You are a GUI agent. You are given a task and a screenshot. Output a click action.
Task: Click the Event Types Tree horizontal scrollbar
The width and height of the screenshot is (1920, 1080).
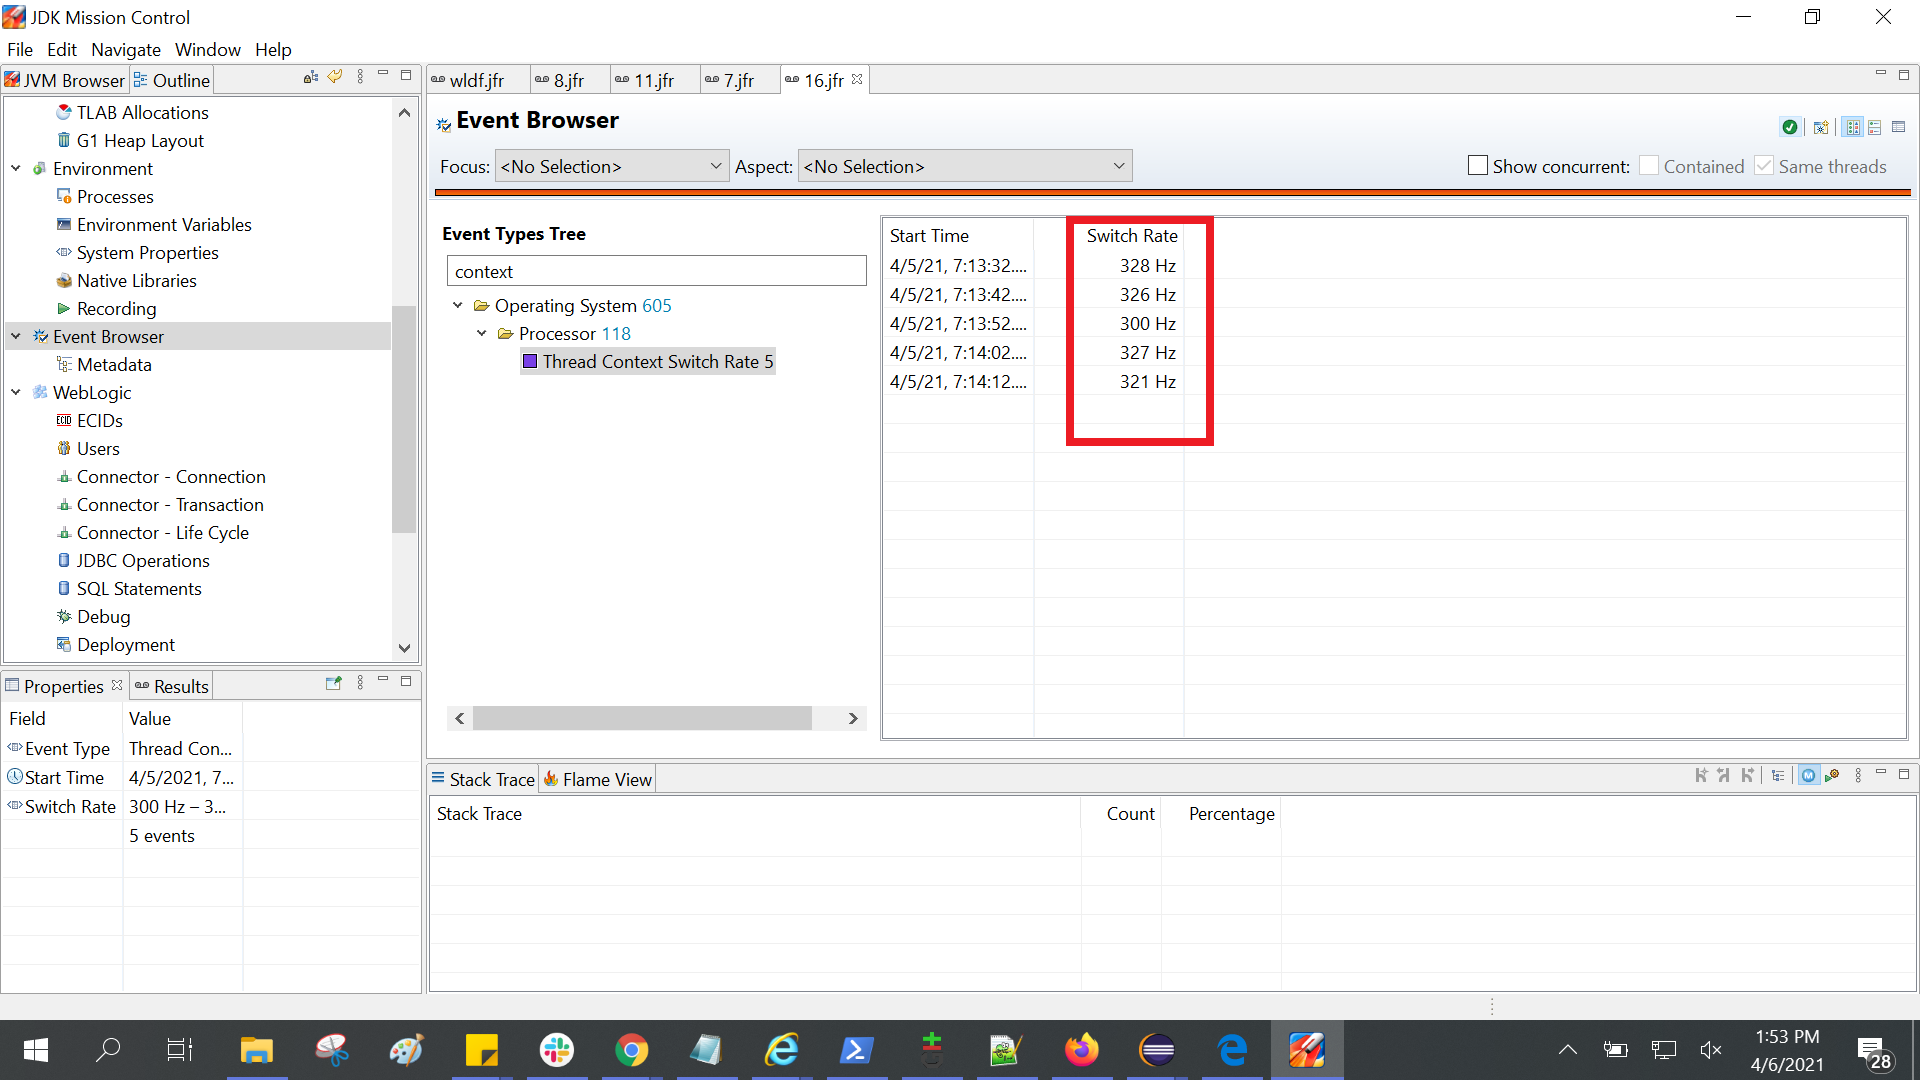(642, 718)
